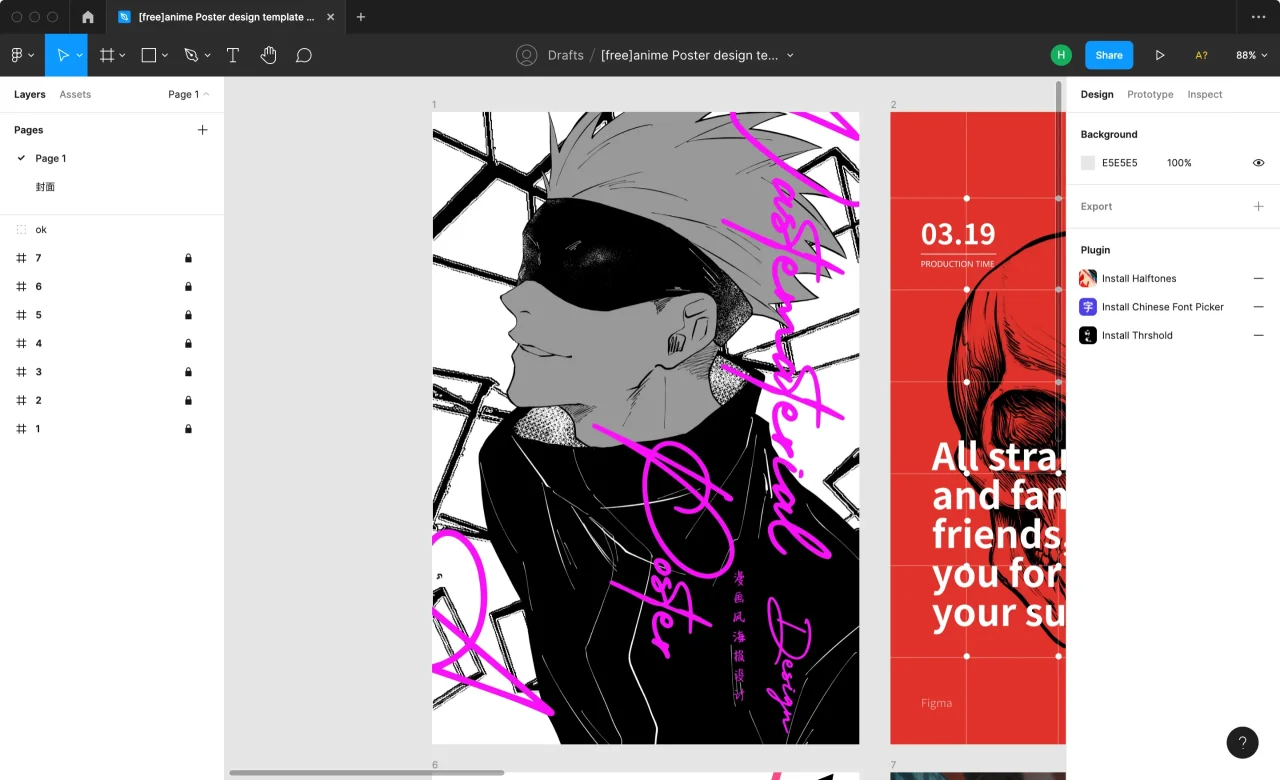Open the Design tab

click(1097, 94)
